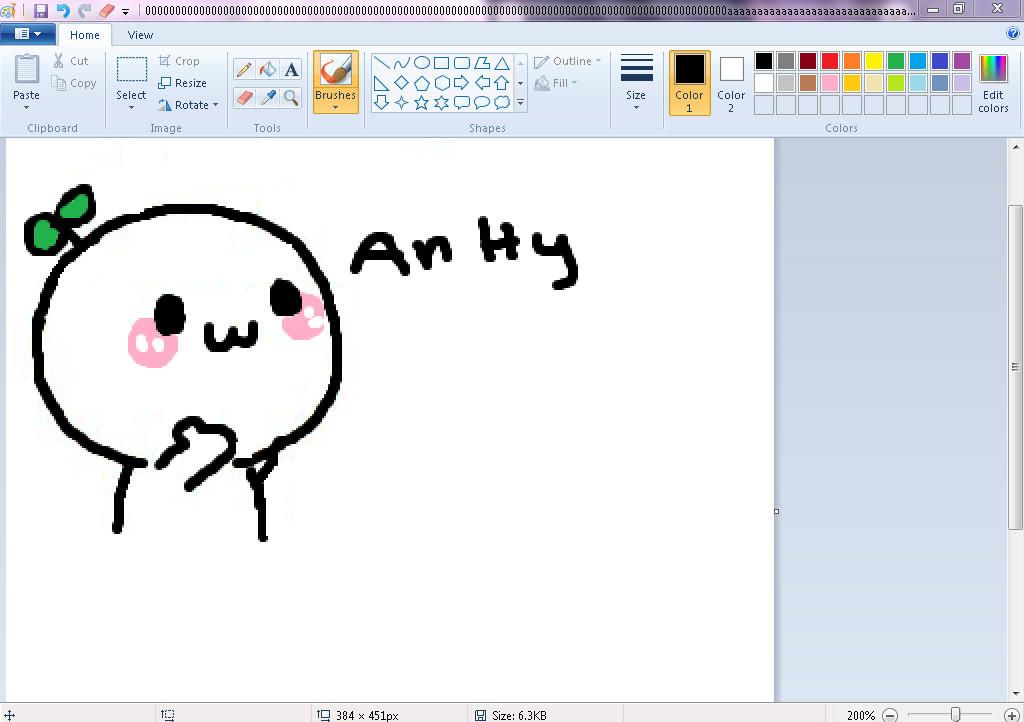The width and height of the screenshot is (1024, 722).
Task: Choose the Triangle shape
Action: pos(502,63)
